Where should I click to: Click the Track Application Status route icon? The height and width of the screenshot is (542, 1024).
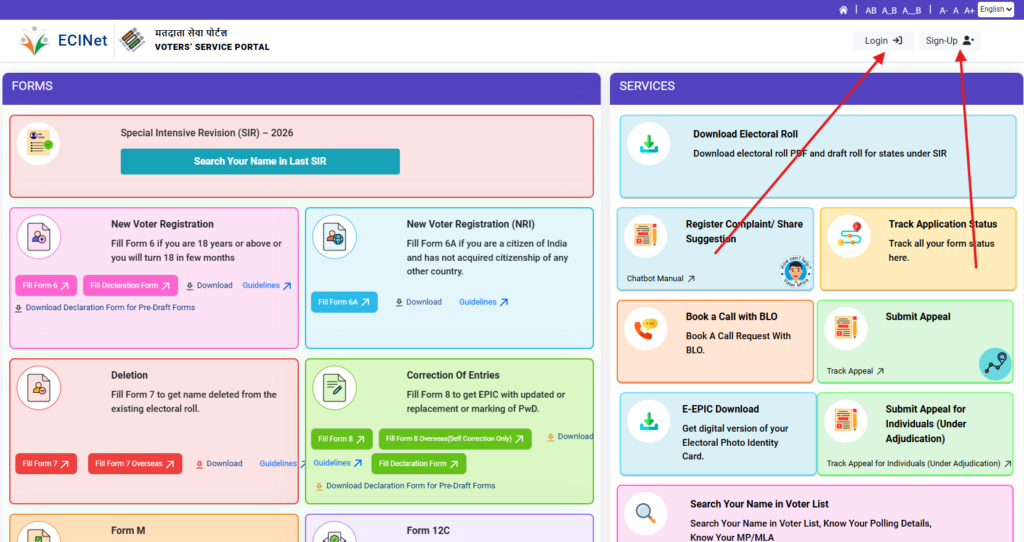pos(849,235)
